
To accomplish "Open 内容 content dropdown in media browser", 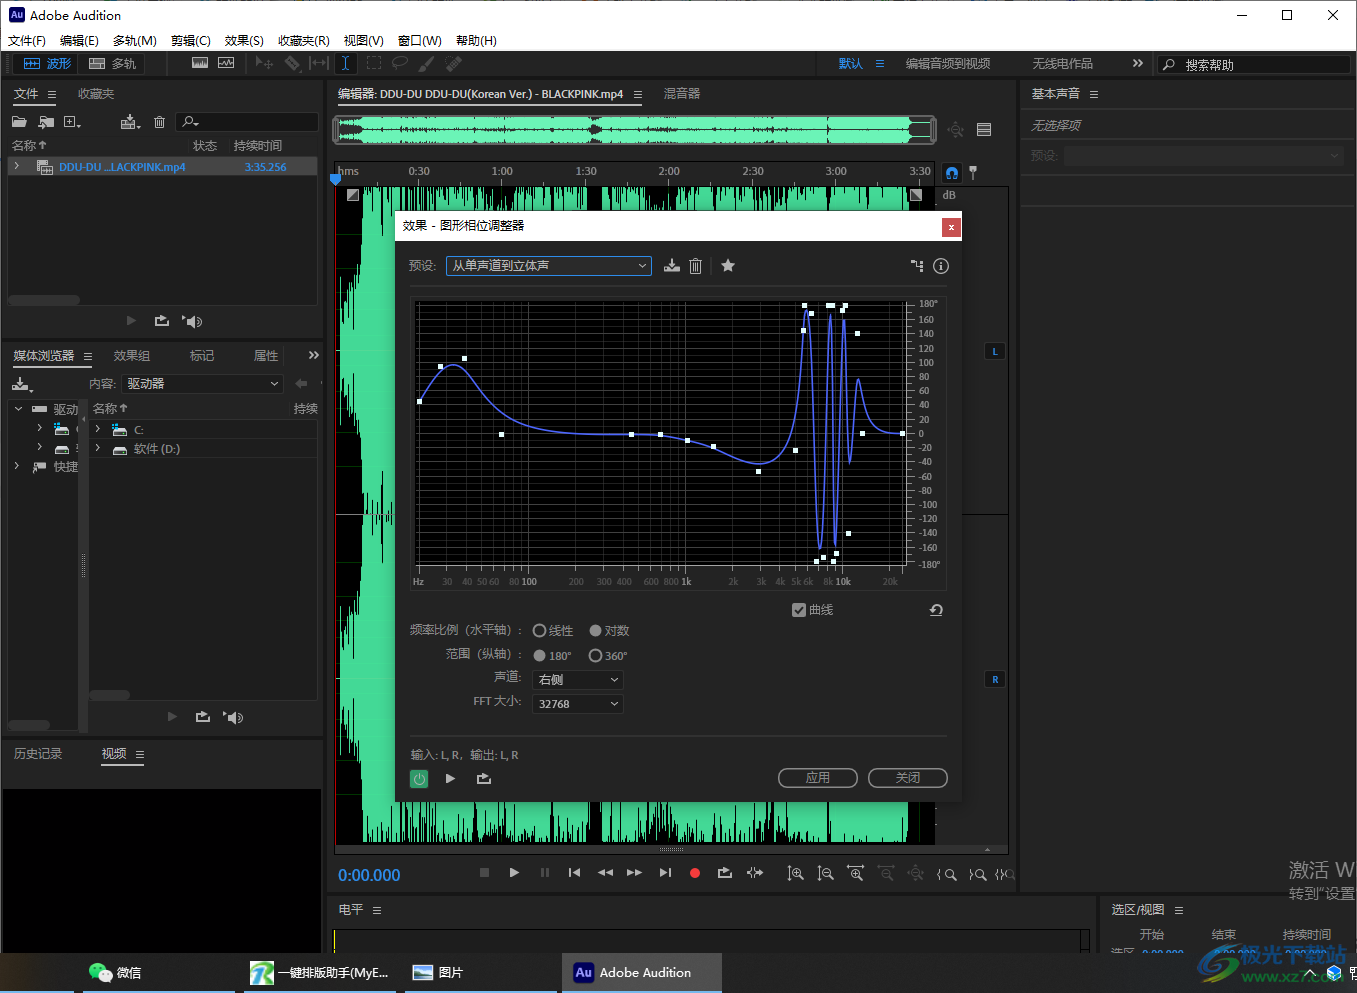I will click(203, 384).
